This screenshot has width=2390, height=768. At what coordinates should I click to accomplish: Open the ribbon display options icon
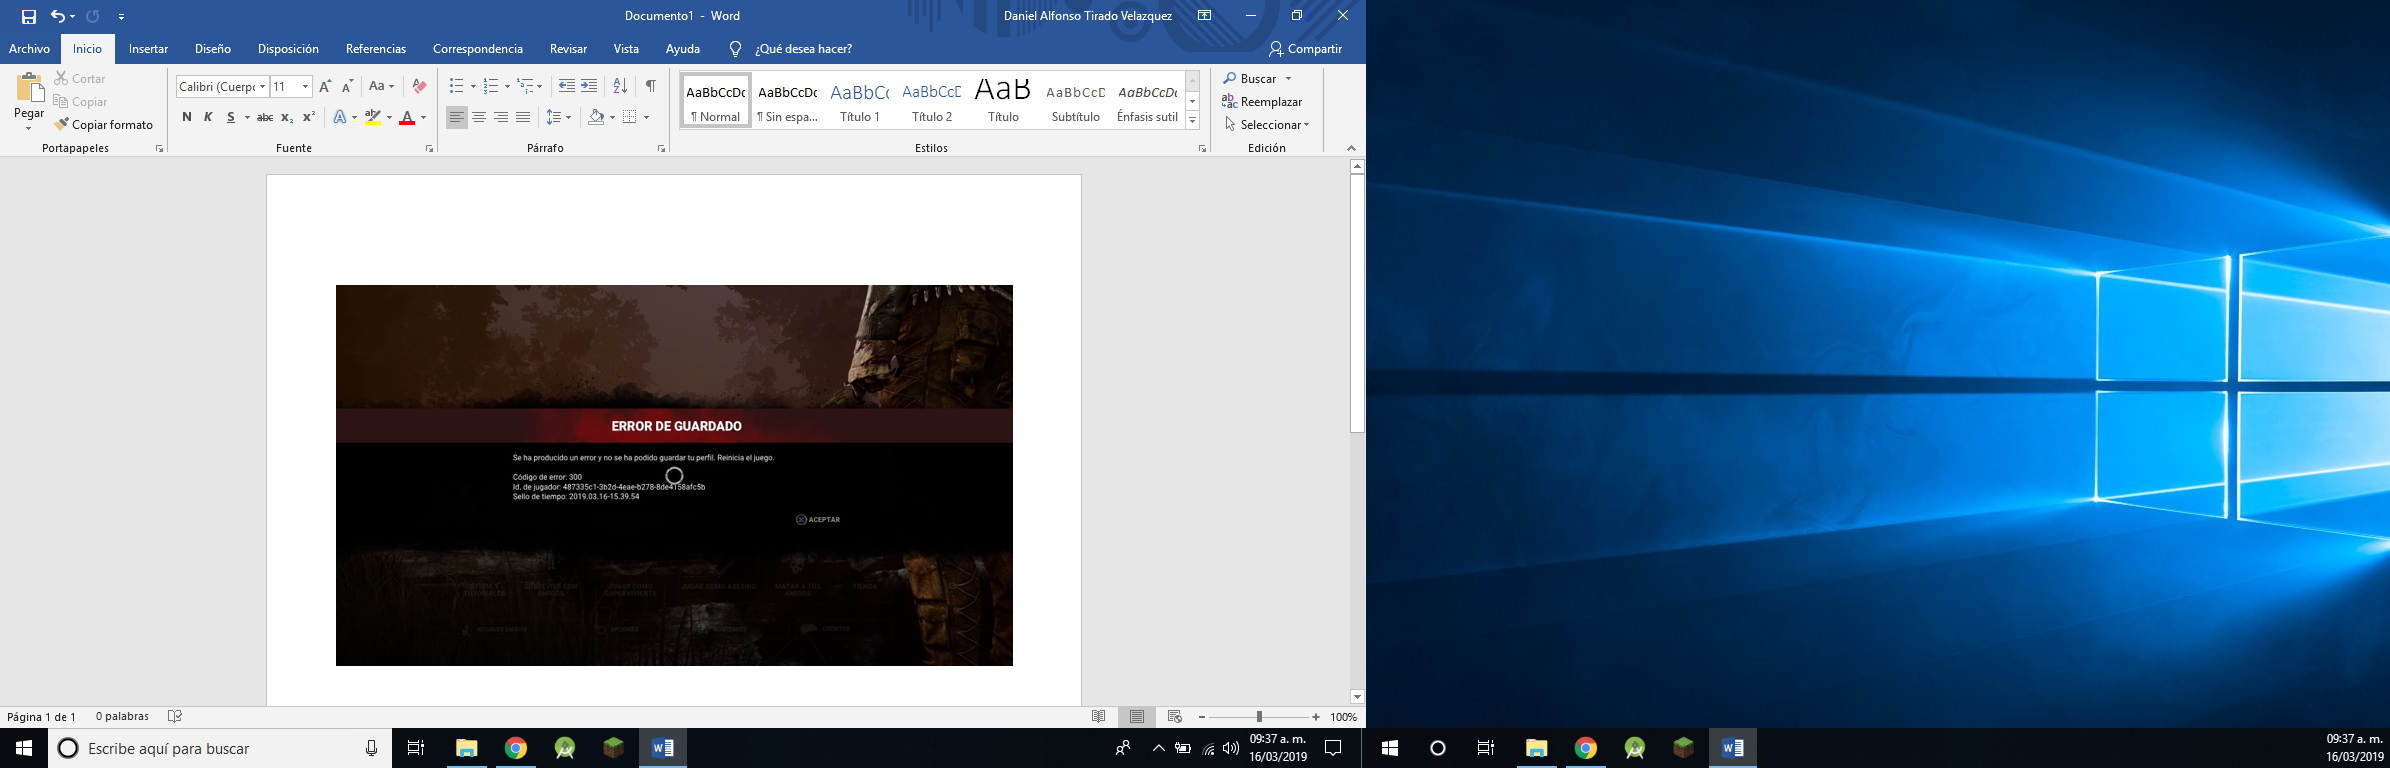click(1204, 16)
